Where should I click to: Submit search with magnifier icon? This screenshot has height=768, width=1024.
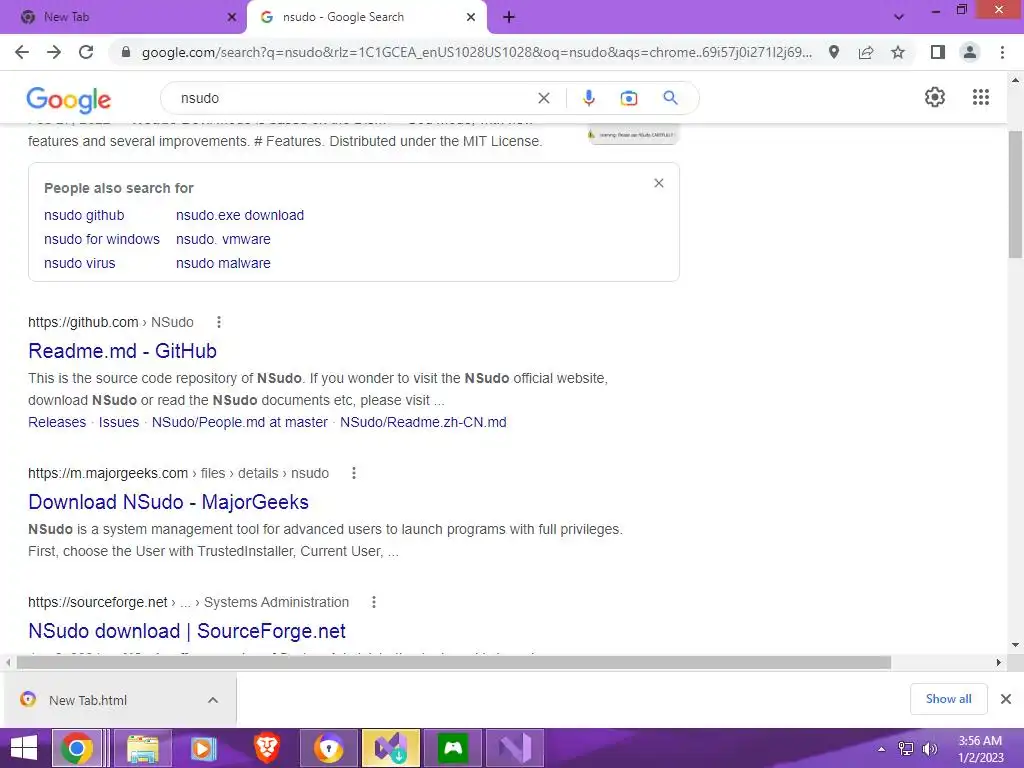(x=670, y=98)
